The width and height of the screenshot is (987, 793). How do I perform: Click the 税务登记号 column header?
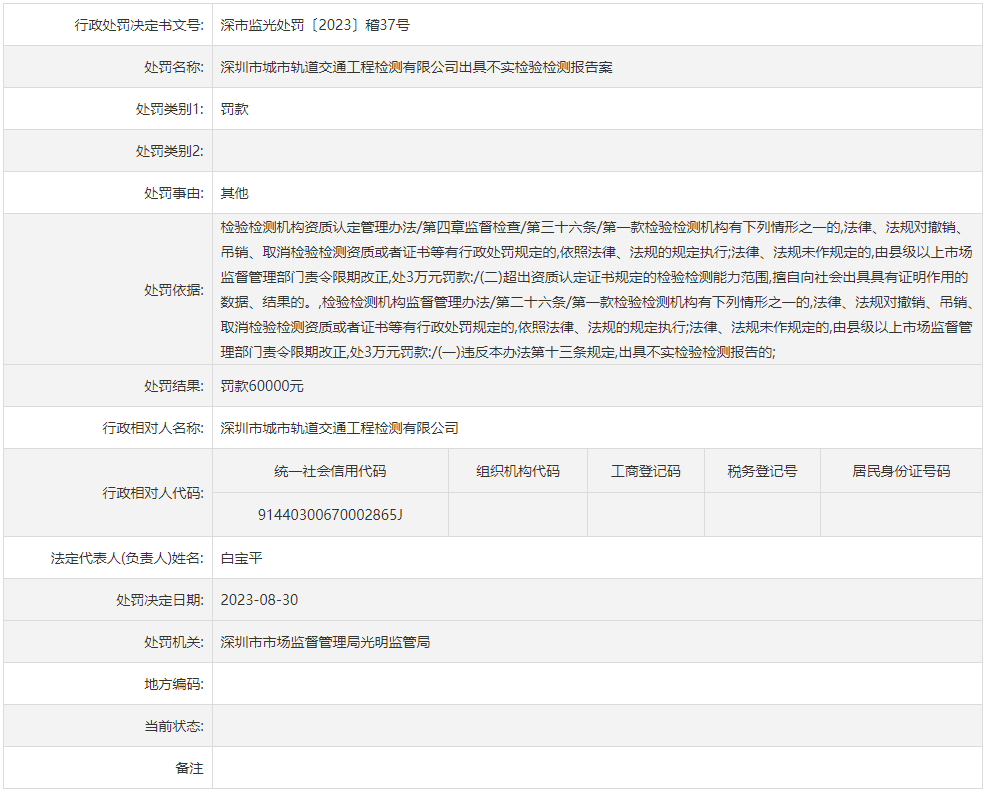[762, 471]
